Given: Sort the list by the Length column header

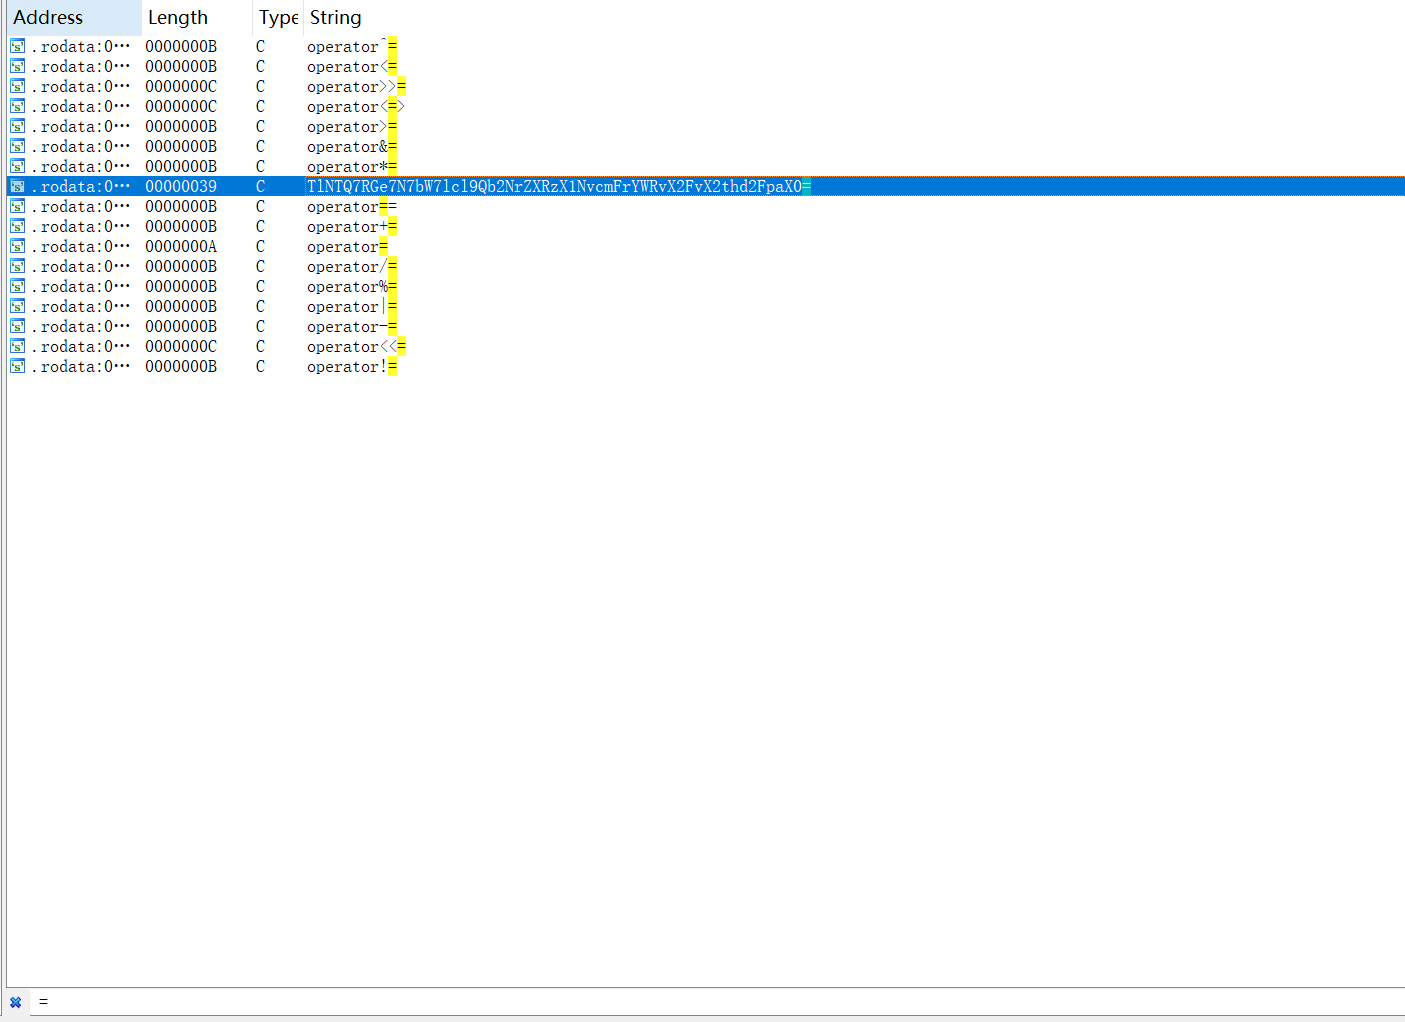Looking at the screenshot, I should pyautogui.click(x=178, y=18).
